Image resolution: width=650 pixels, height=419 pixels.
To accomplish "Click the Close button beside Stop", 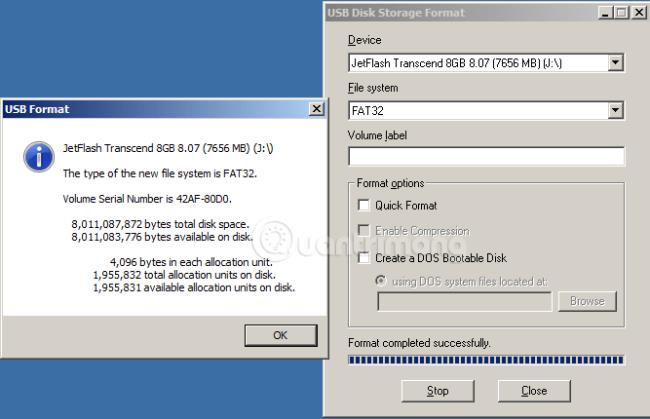I will click(x=534, y=391).
